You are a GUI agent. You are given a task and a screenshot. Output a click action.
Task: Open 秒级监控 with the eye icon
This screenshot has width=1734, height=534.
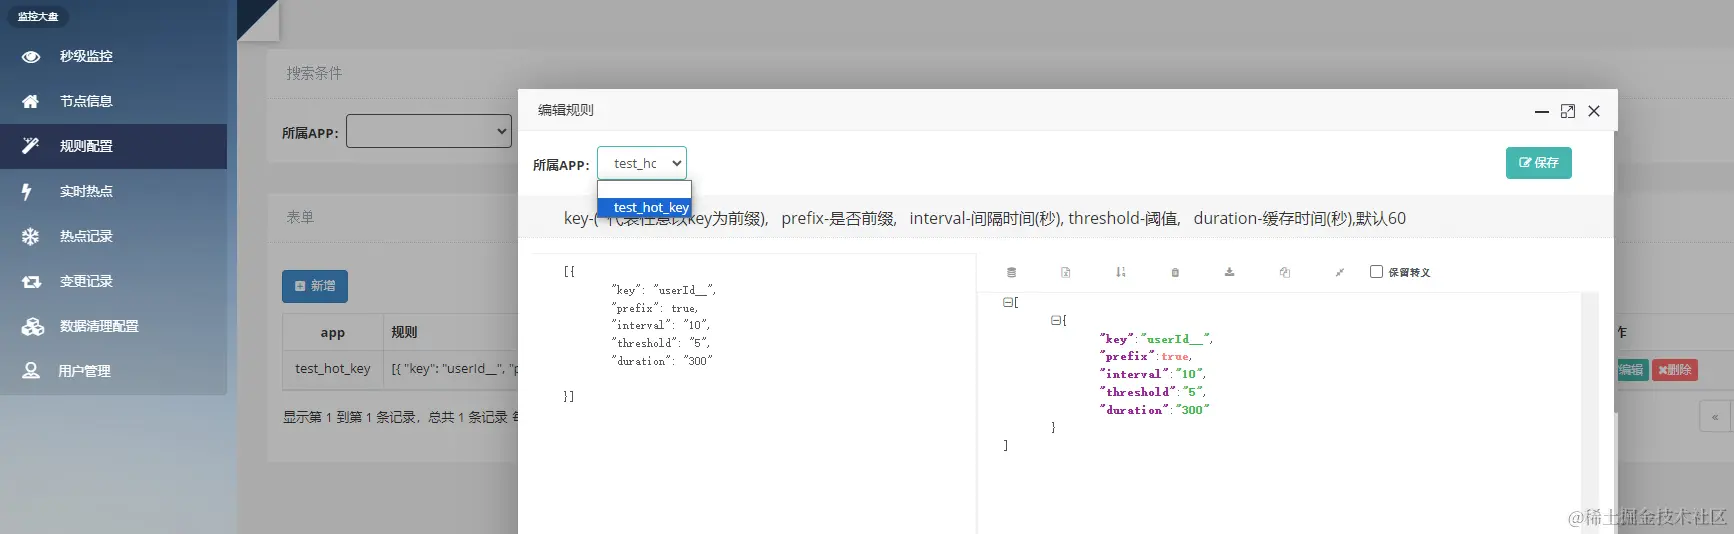(31, 57)
